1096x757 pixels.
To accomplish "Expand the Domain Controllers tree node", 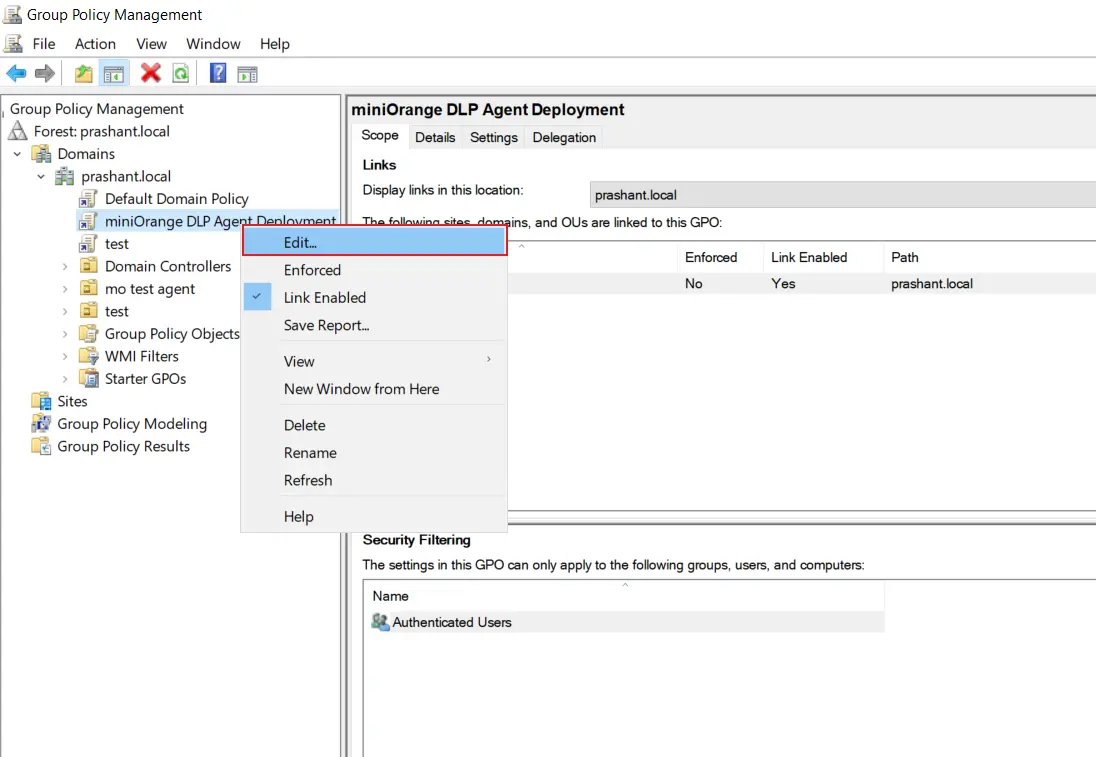I will coord(65,266).
